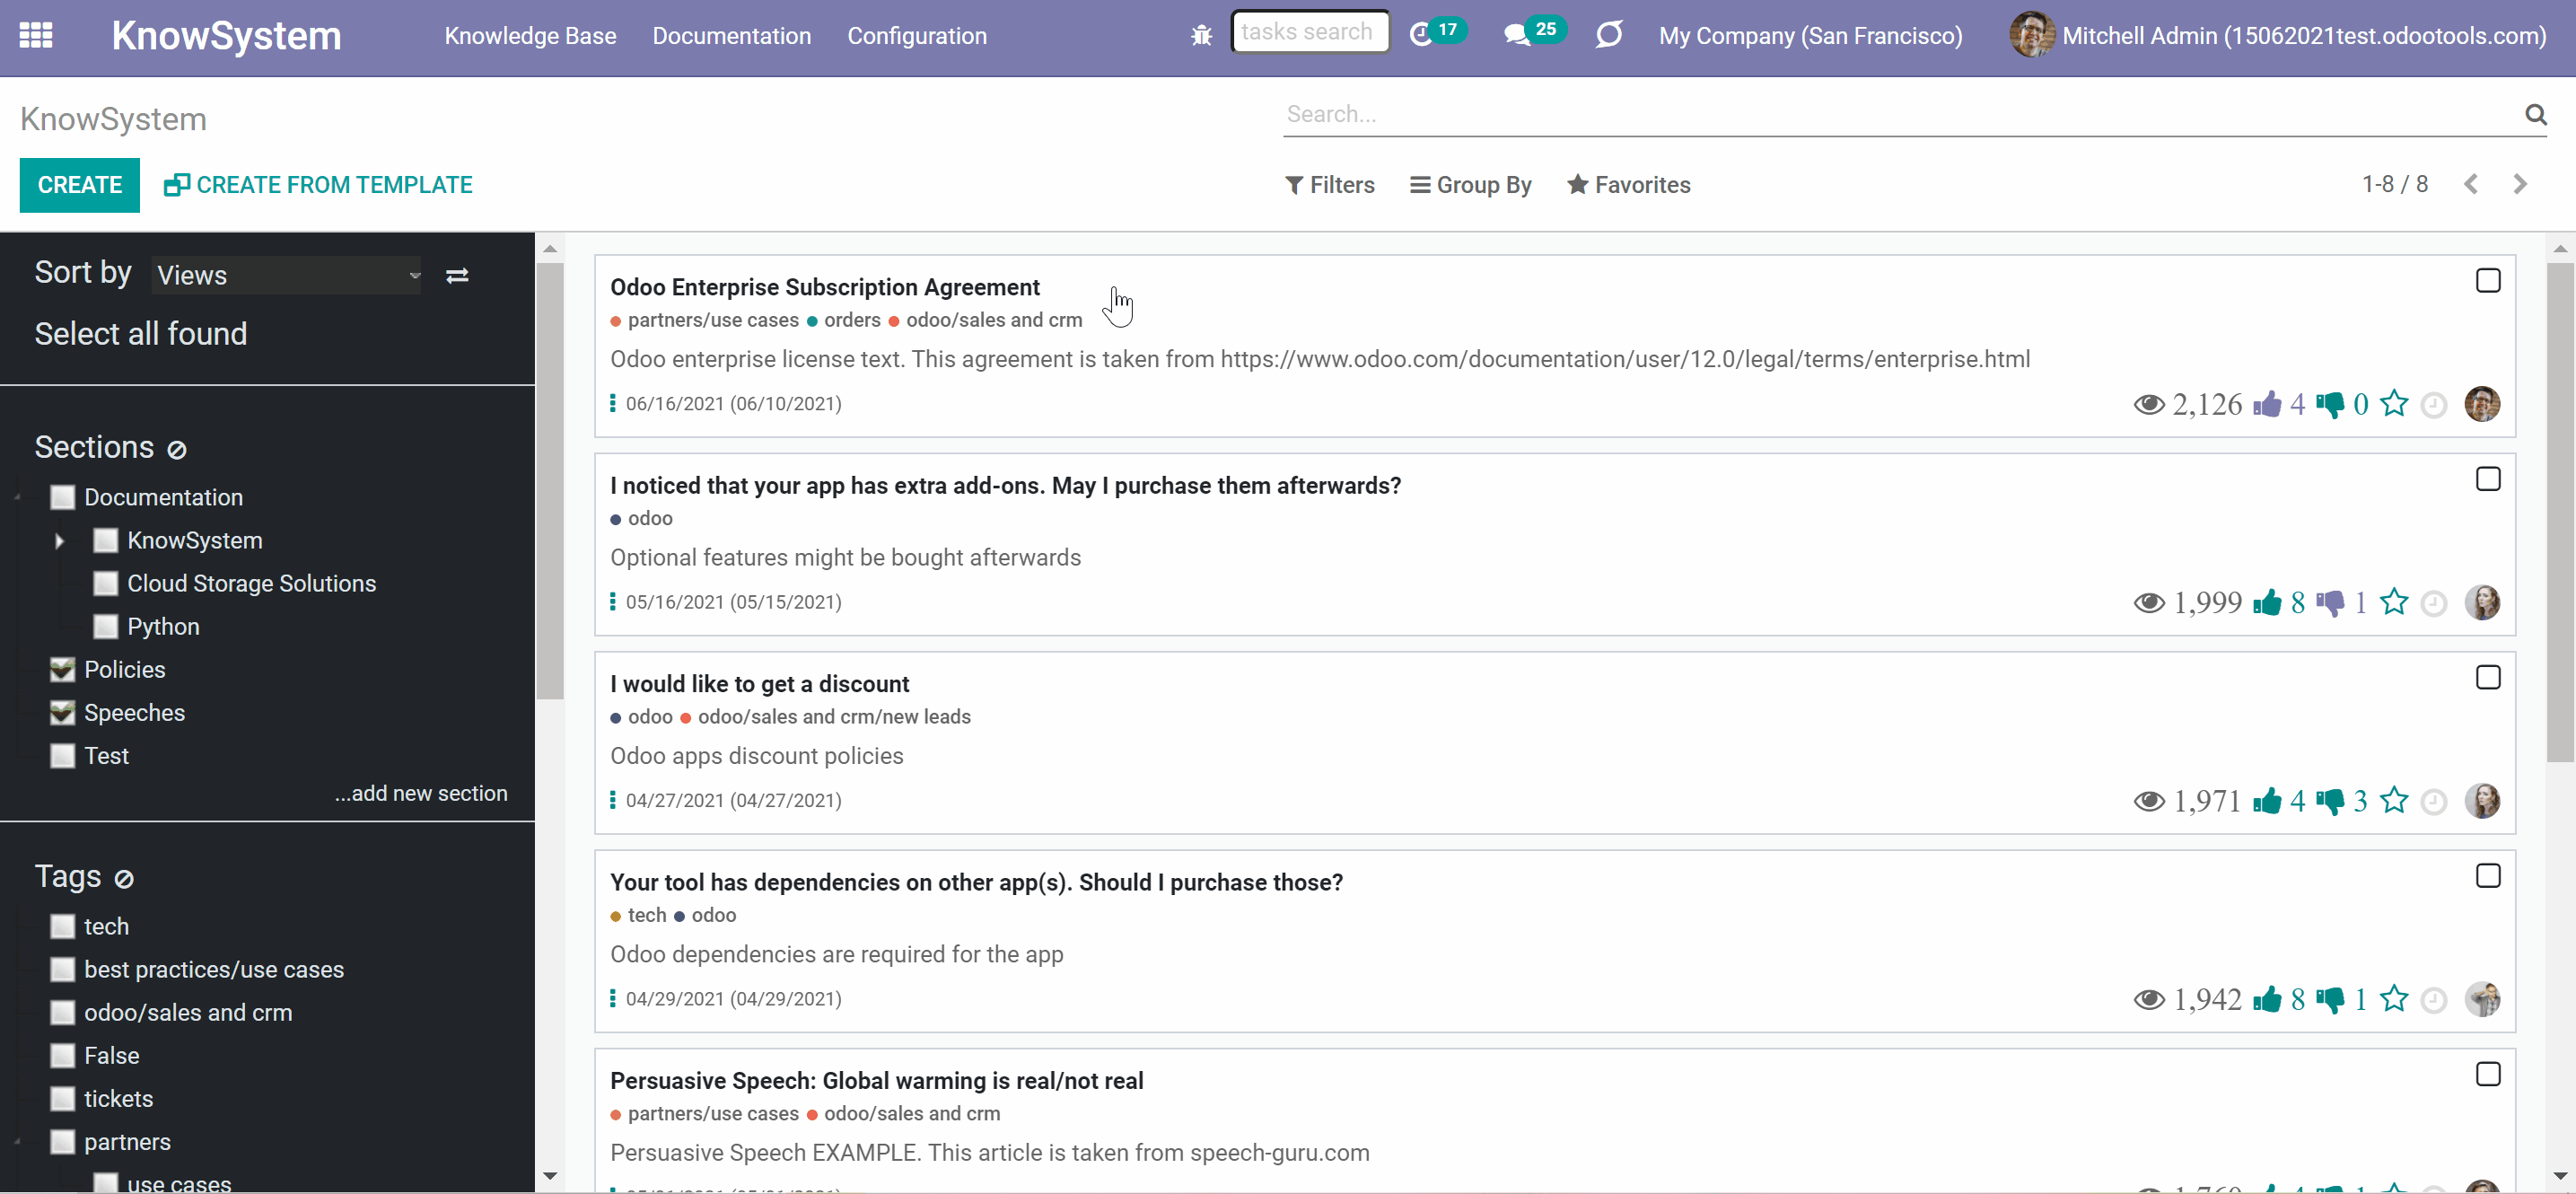Like the discount article

[x=2267, y=801]
